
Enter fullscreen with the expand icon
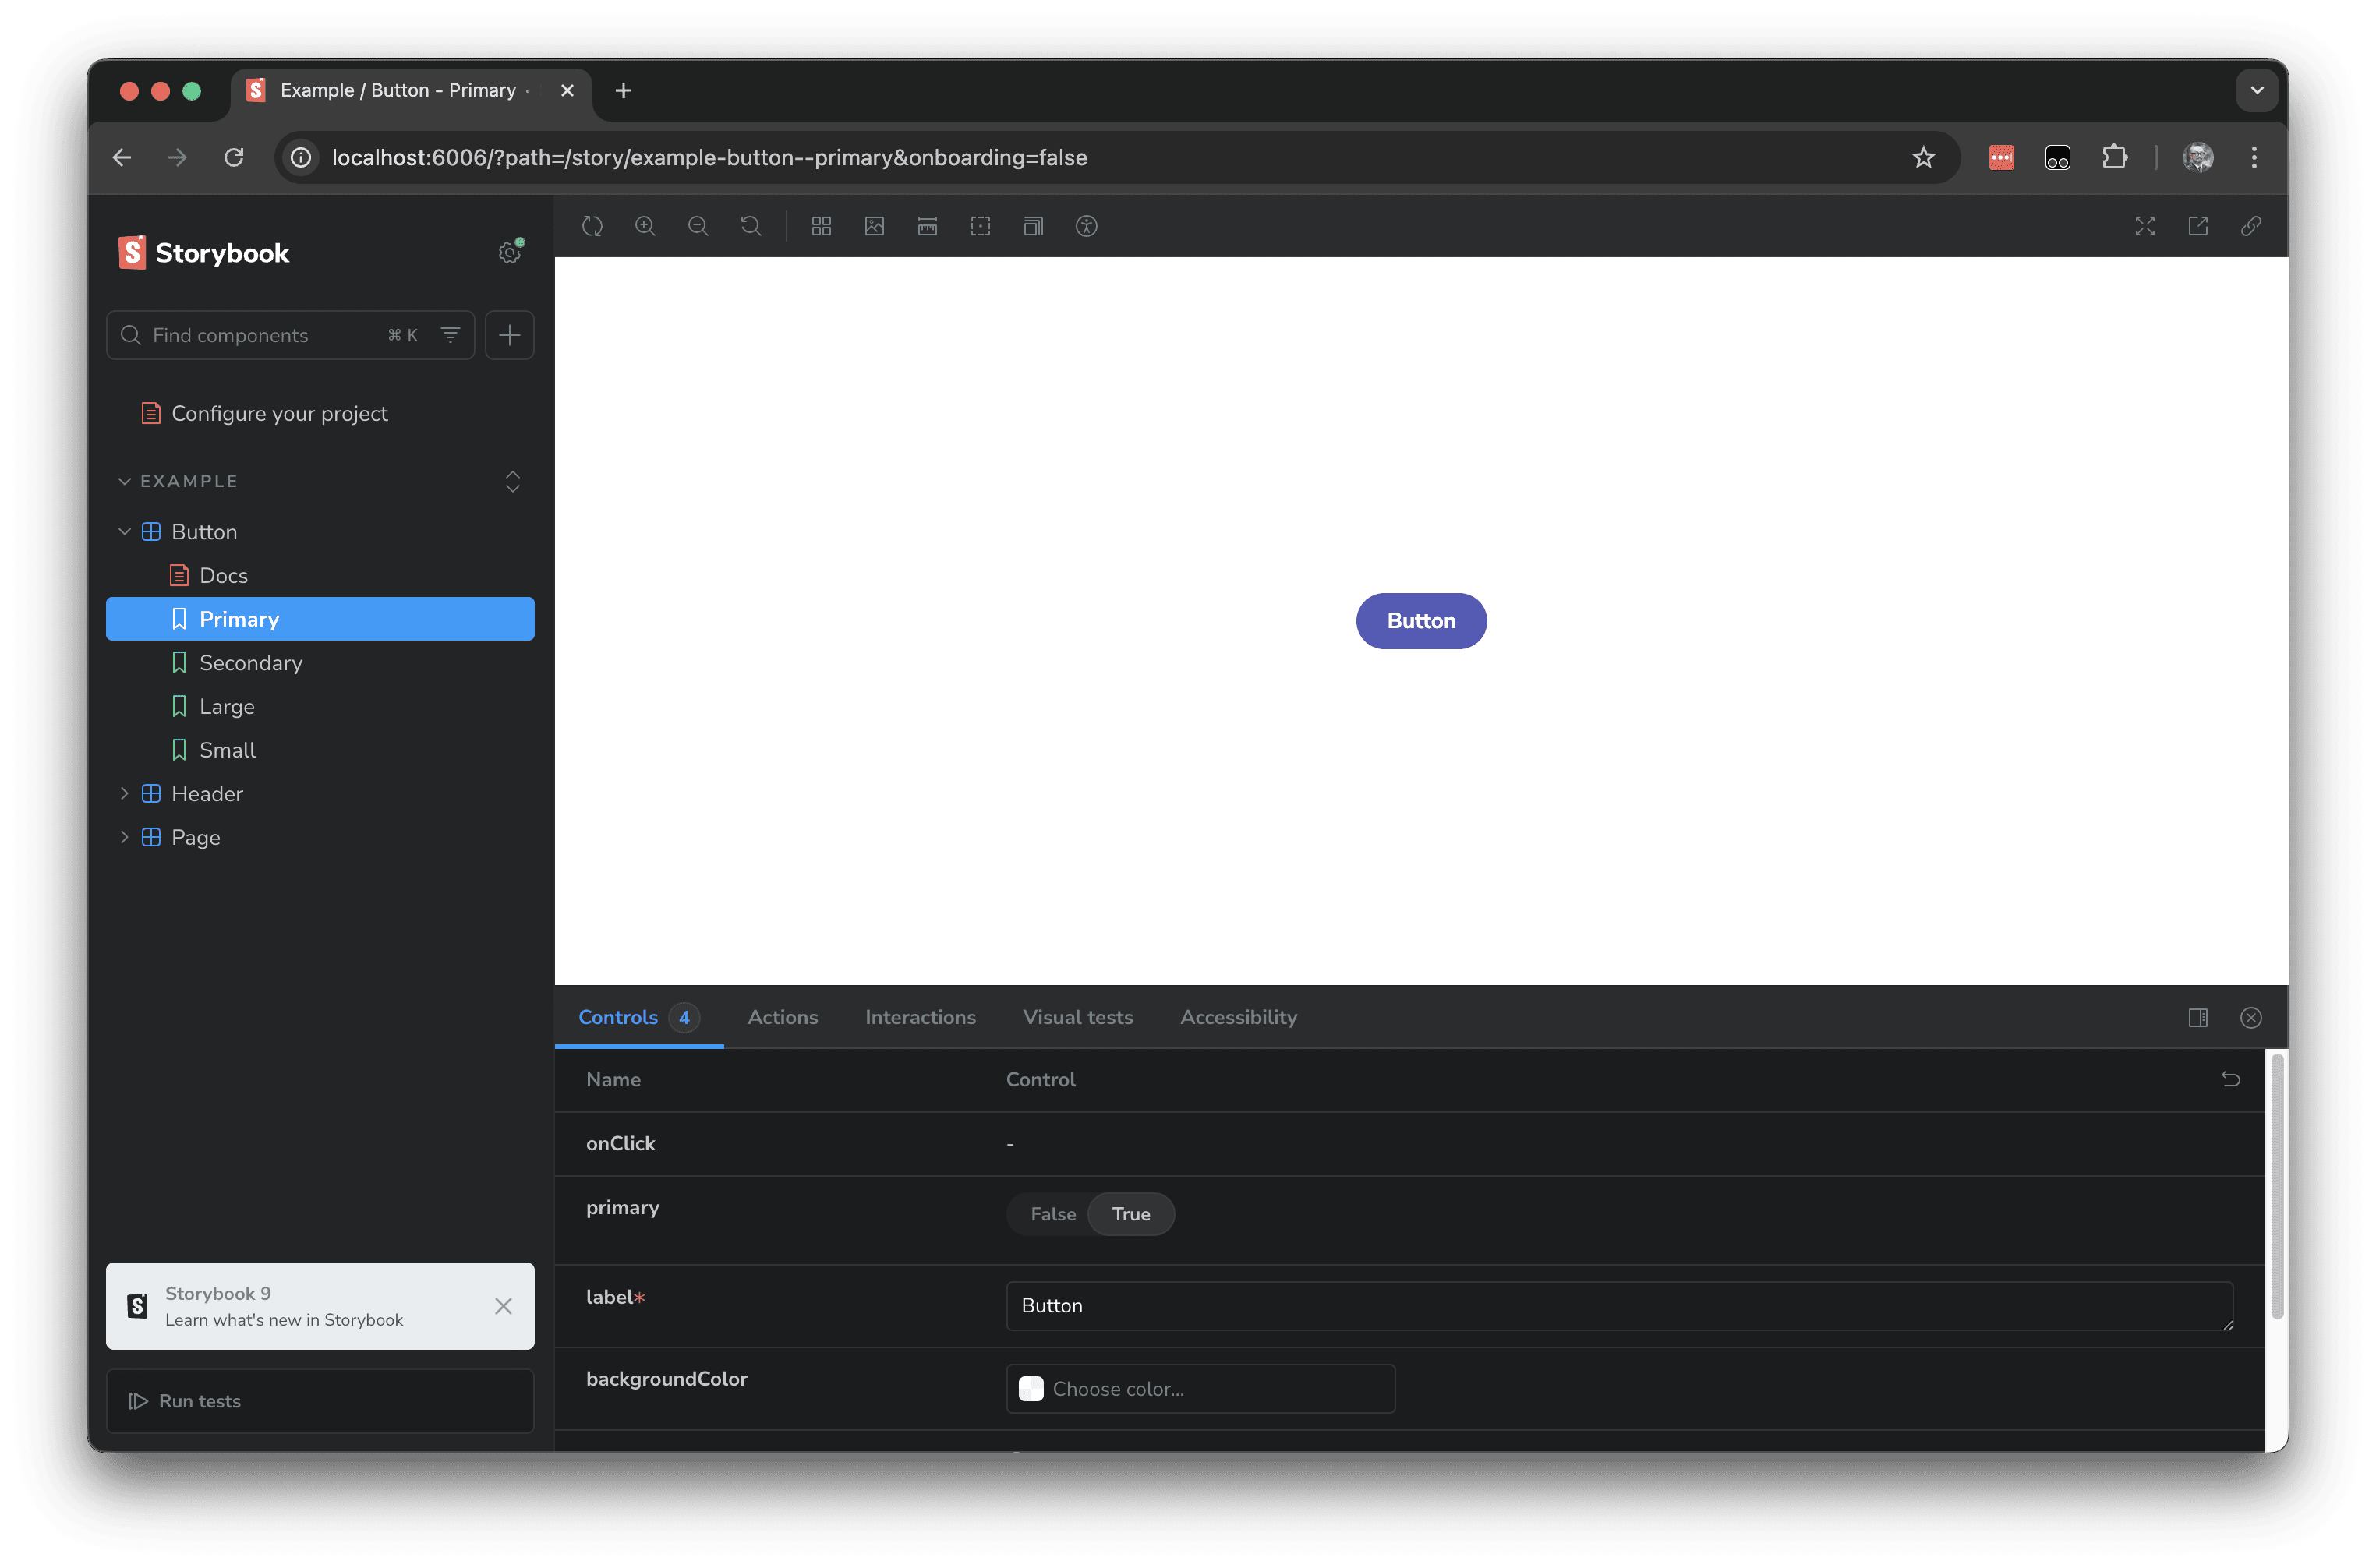(2144, 226)
